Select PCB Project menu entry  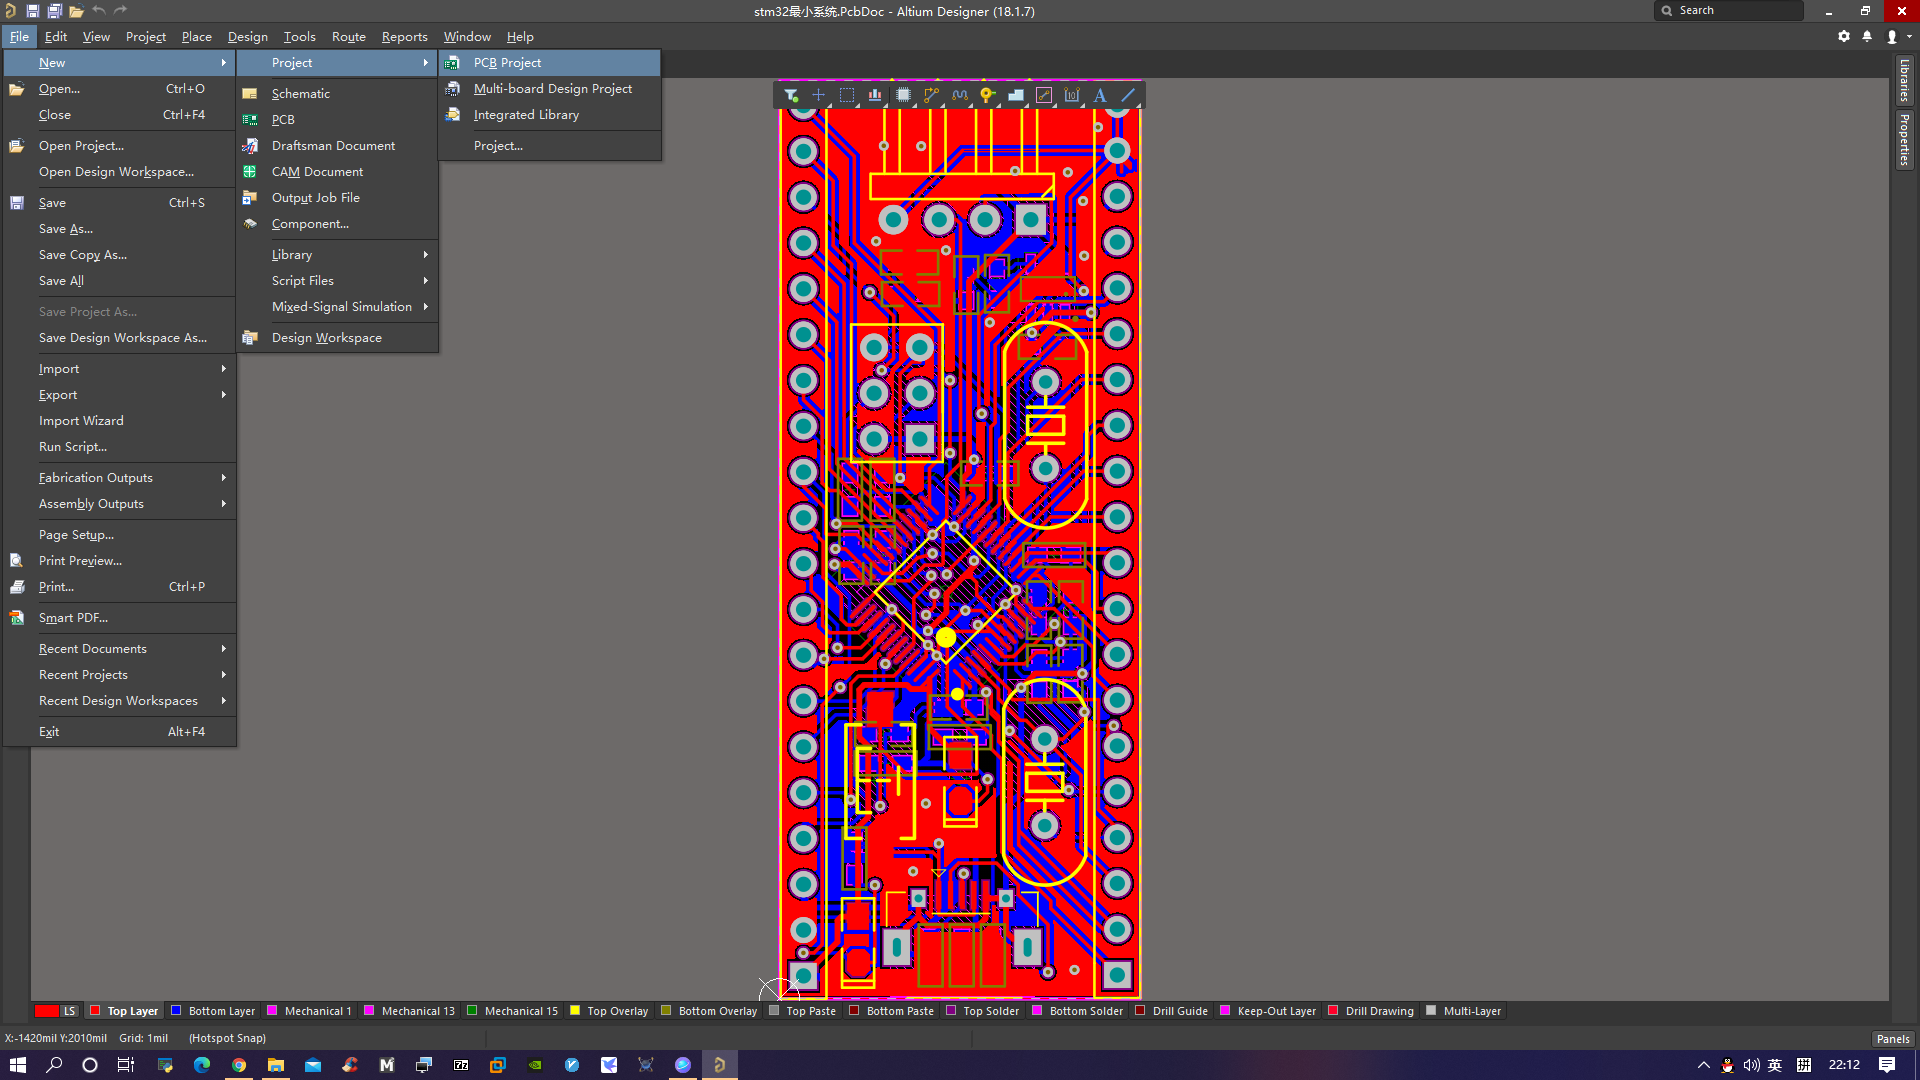click(550, 62)
